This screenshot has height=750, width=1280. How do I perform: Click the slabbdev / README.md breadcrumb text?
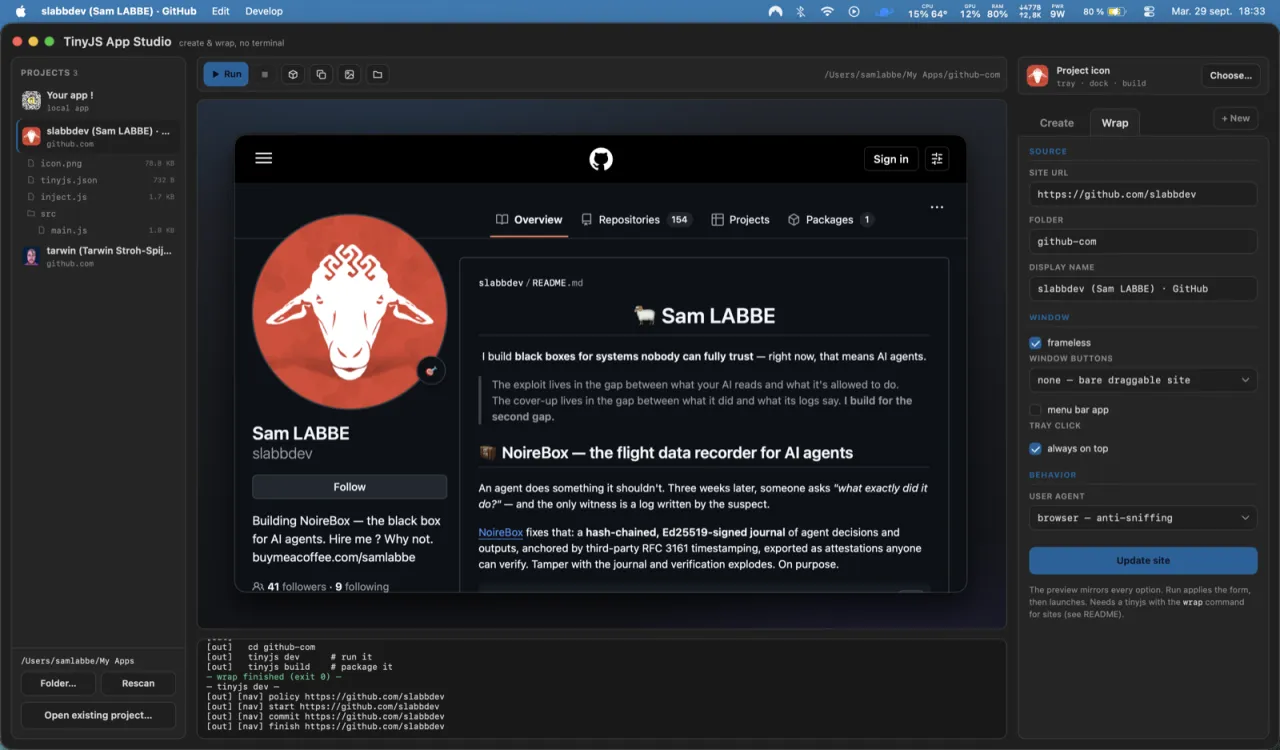click(531, 283)
